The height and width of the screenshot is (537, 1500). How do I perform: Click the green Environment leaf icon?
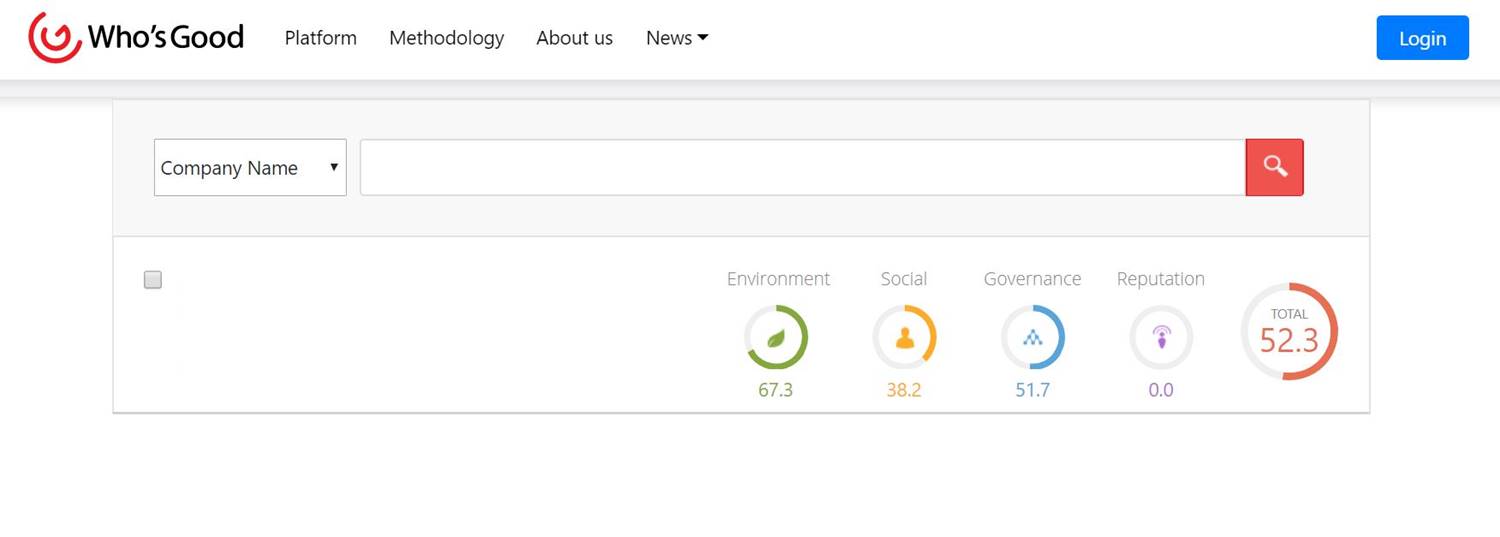pyautogui.click(x=776, y=338)
